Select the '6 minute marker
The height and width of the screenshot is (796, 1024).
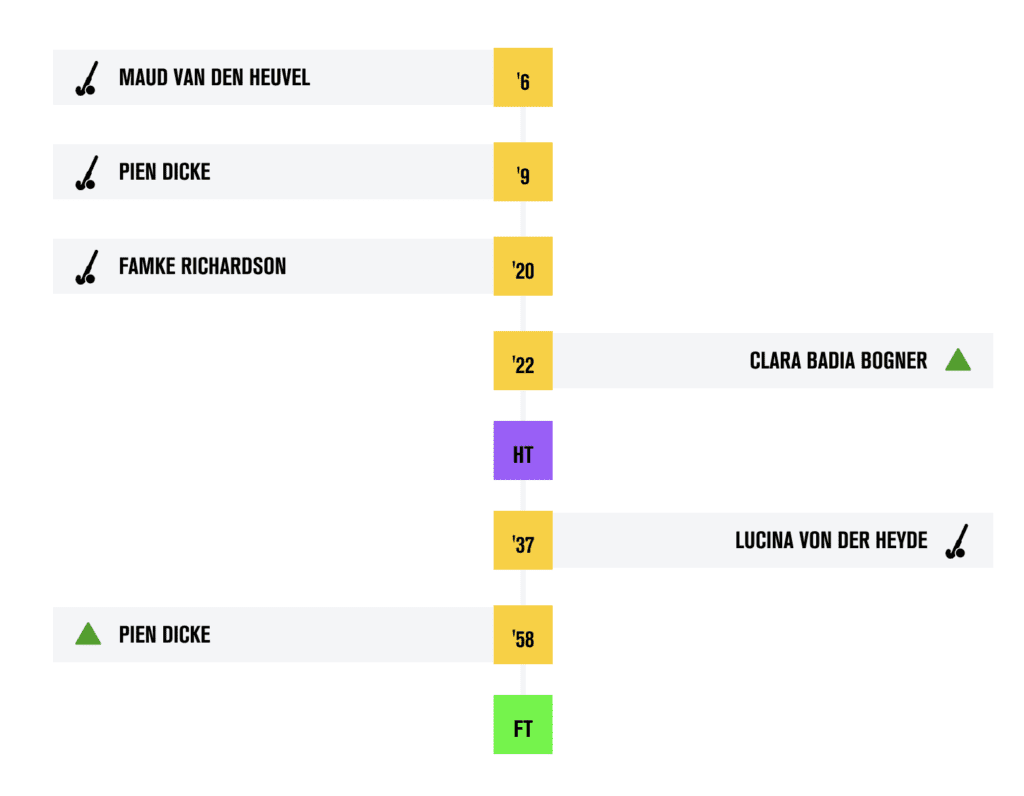(523, 78)
